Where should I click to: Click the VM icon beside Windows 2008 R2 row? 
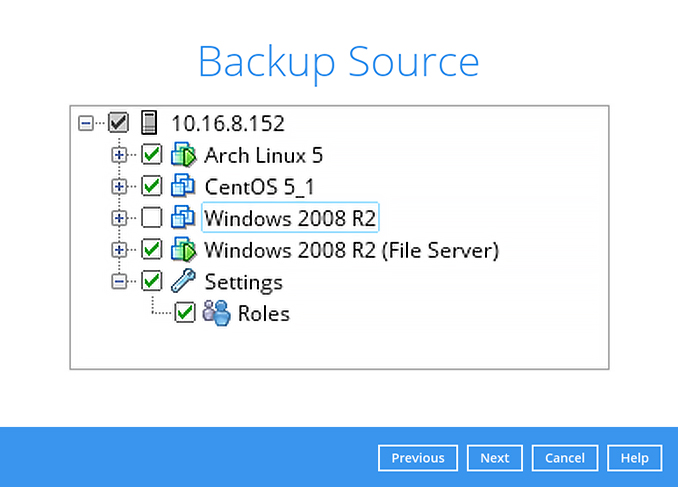tap(183, 218)
